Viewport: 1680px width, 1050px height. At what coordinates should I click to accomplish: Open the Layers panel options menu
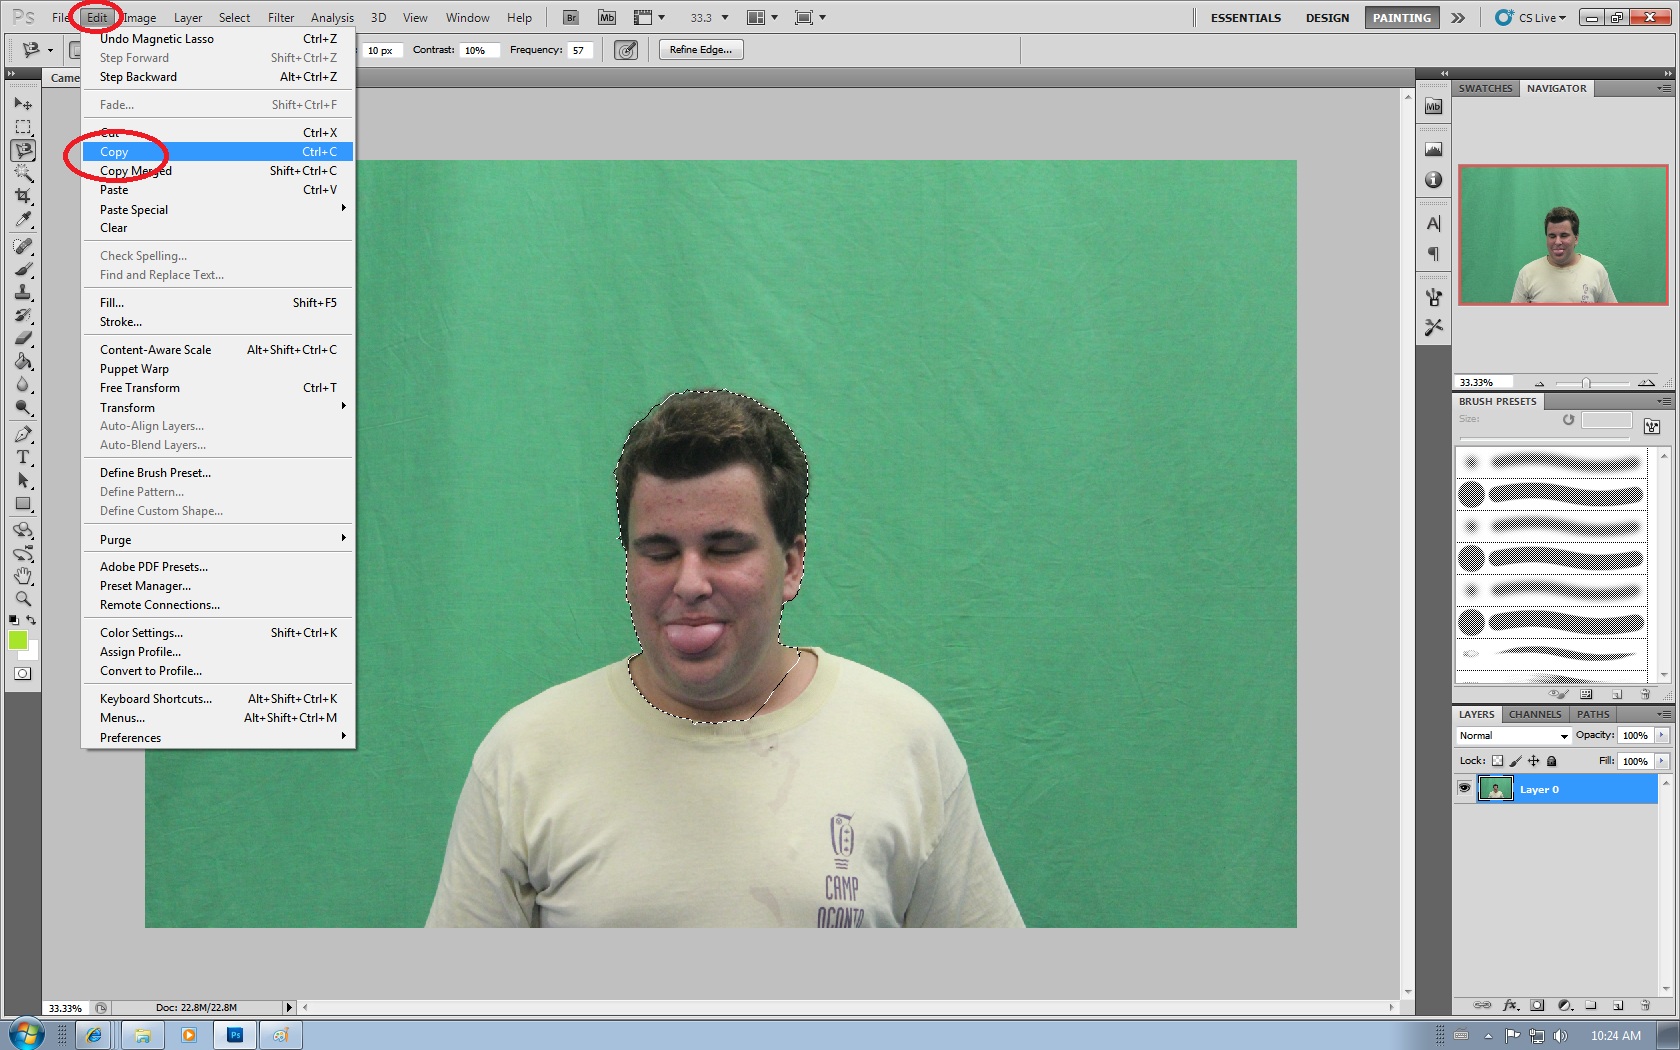(1663, 714)
